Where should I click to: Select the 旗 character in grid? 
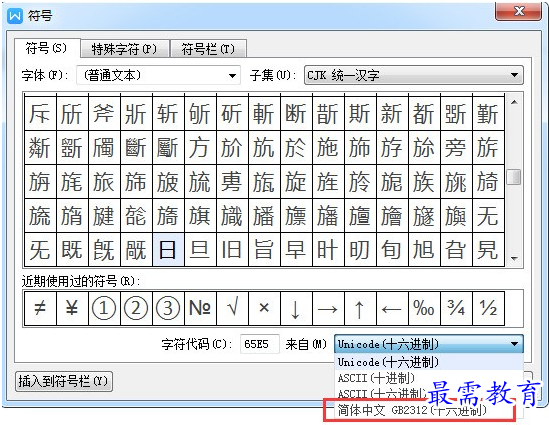[200, 216]
